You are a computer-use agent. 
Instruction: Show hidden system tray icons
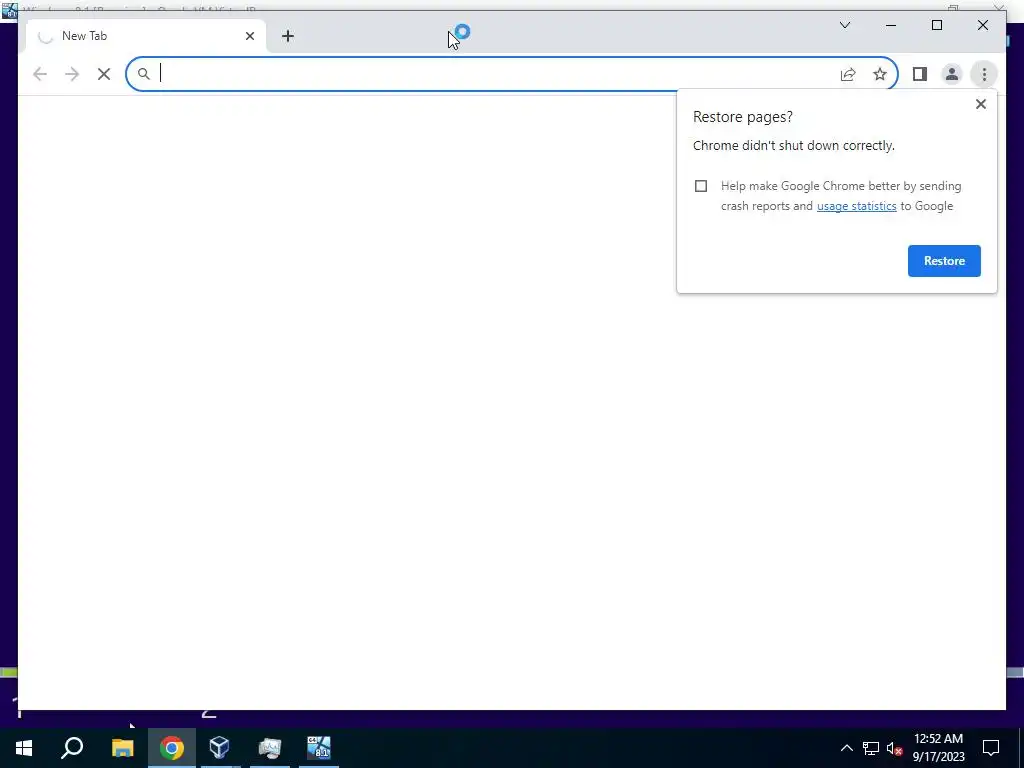point(846,748)
